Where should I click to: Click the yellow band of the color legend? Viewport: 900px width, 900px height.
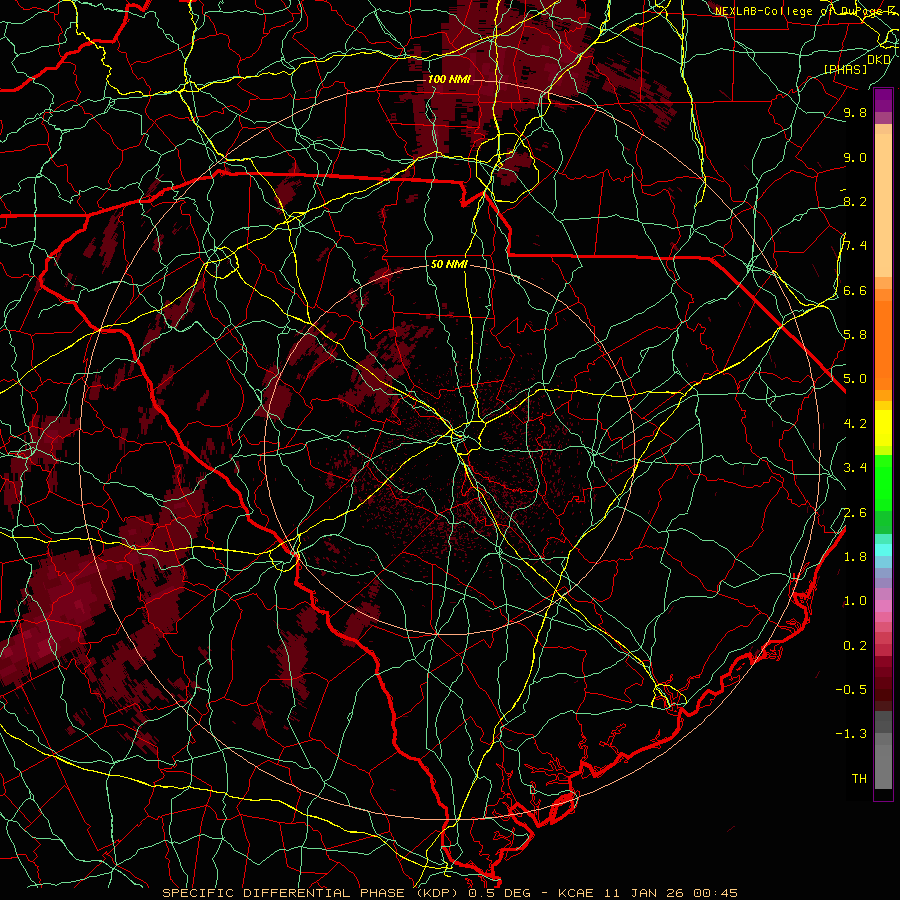883,428
